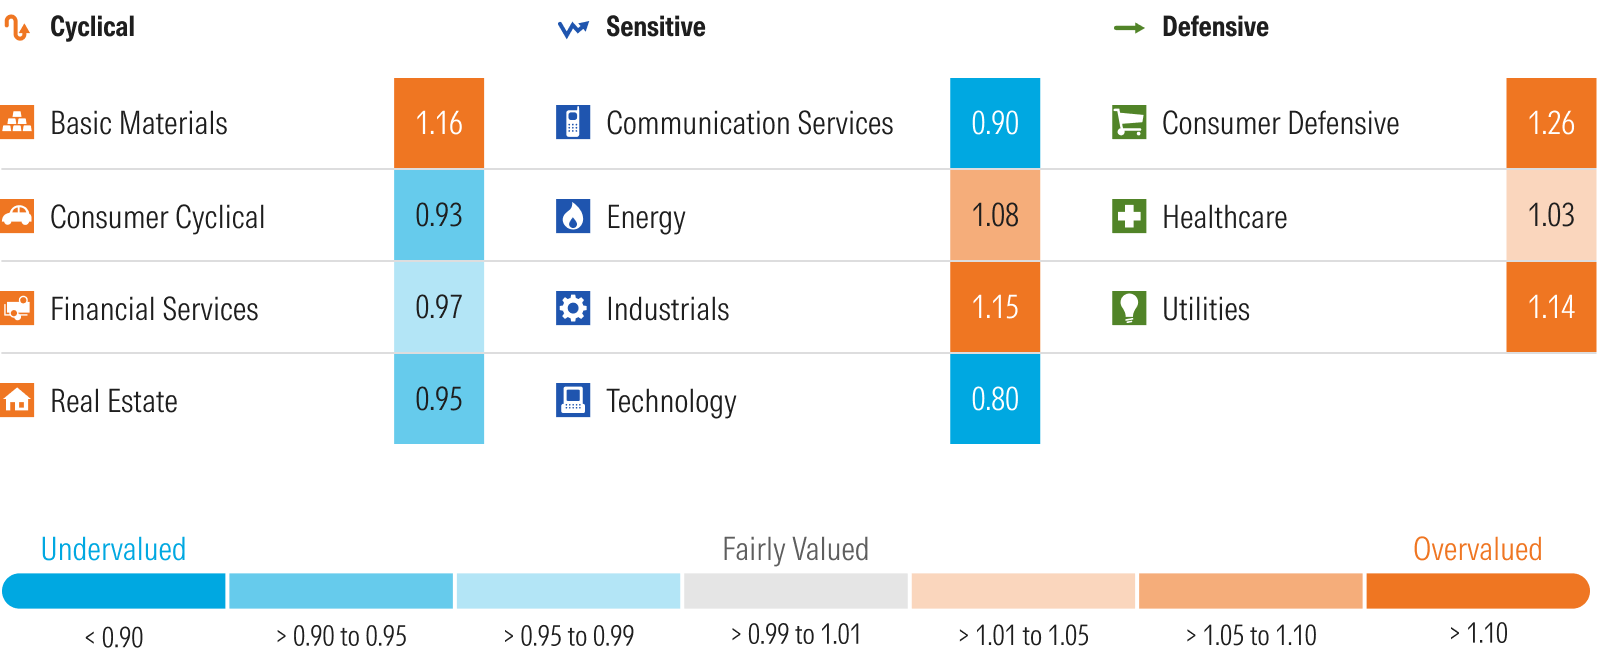Click the Consumer Defensive 1.26 value cell
Screen dimensions: 1600x660
pos(1551,123)
